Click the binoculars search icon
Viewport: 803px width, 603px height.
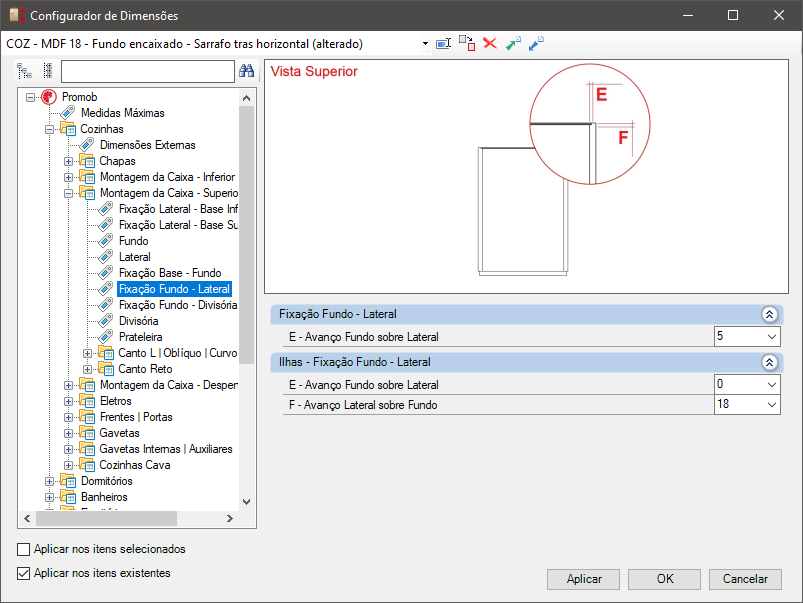pyautogui.click(x=246, y=71)
